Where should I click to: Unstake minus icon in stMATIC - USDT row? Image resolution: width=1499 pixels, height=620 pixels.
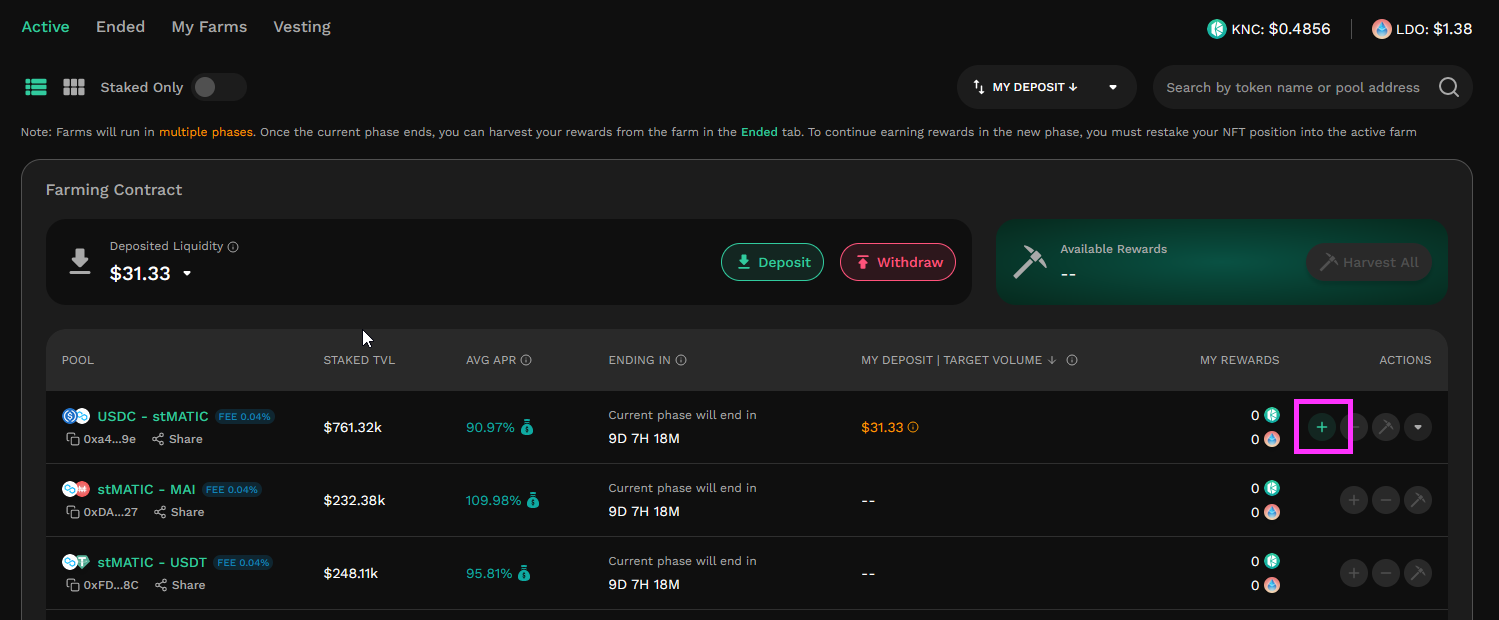click(1385, 573)
